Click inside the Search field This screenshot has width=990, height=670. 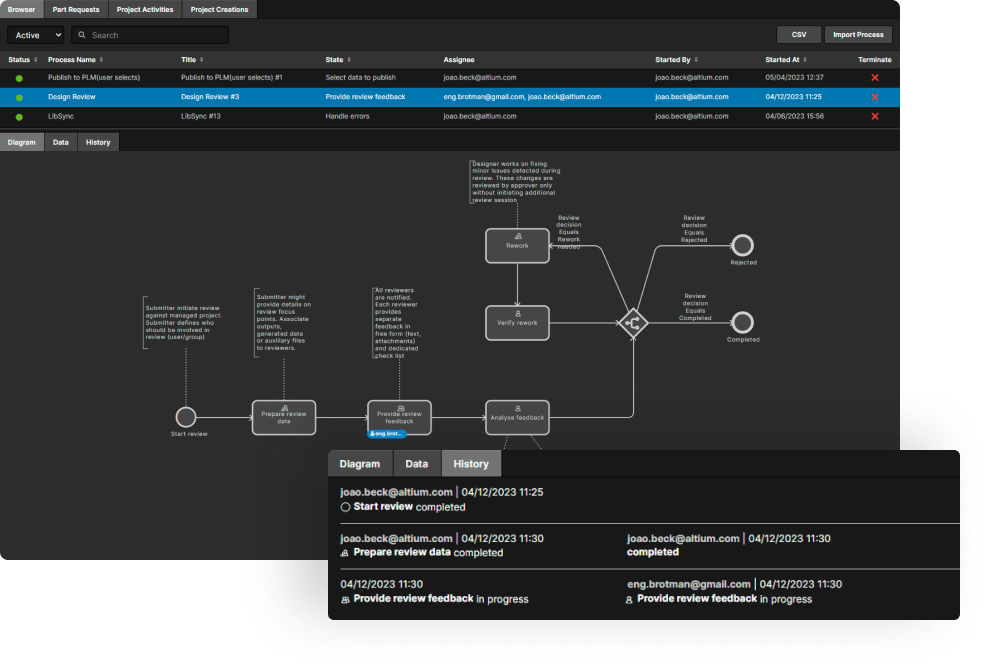(x=150, y=34)
